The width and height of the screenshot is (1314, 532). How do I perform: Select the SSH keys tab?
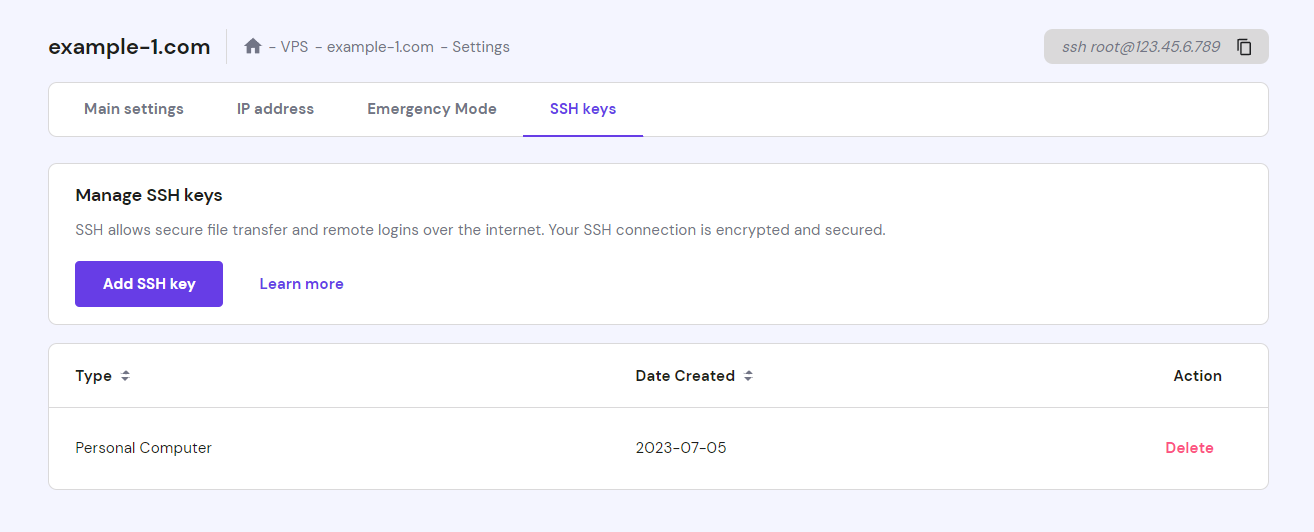[583, 109]
